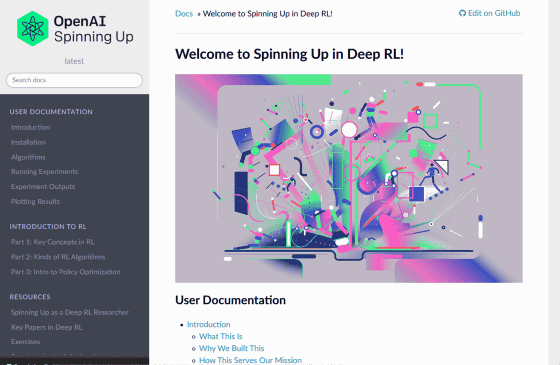Click the OpenAI Spinning Up hexagon logo

(x=32, y=29)
